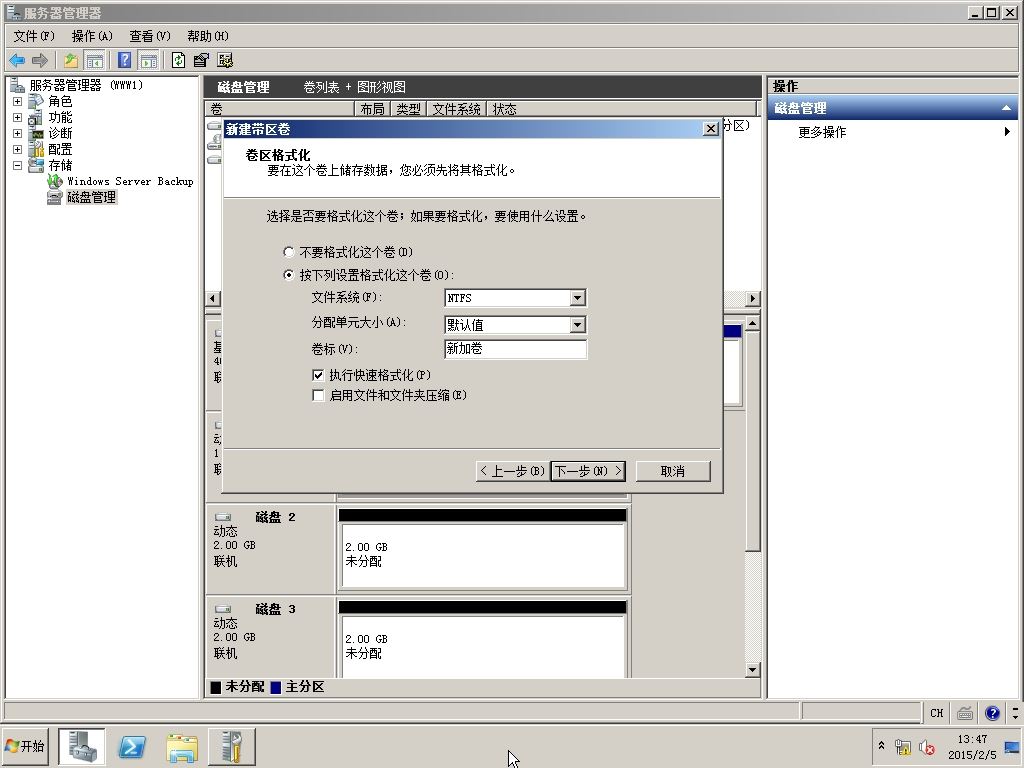
Task: Collapse the 磁盘管理 actions section arrow
Action: coord(1006,108)
